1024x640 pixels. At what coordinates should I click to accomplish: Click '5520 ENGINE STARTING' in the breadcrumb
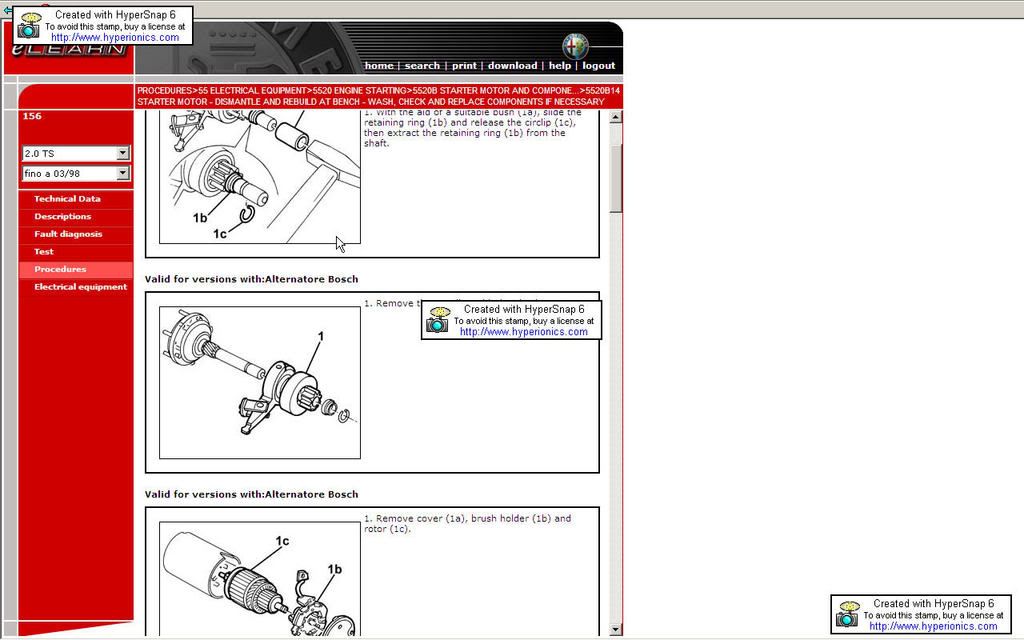click(359, 91)
